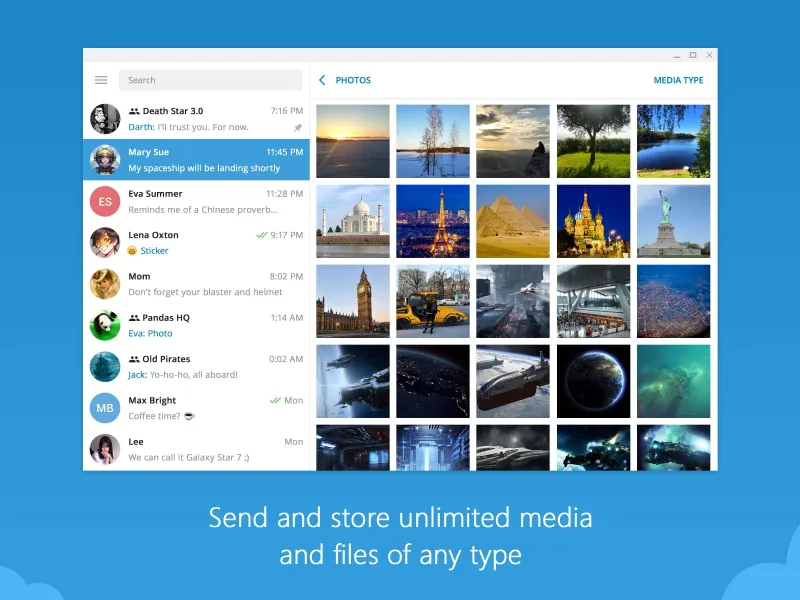Click 'We can call it Galaxy Star 7' text
The image size is (800, 600).
pos(189,457)
